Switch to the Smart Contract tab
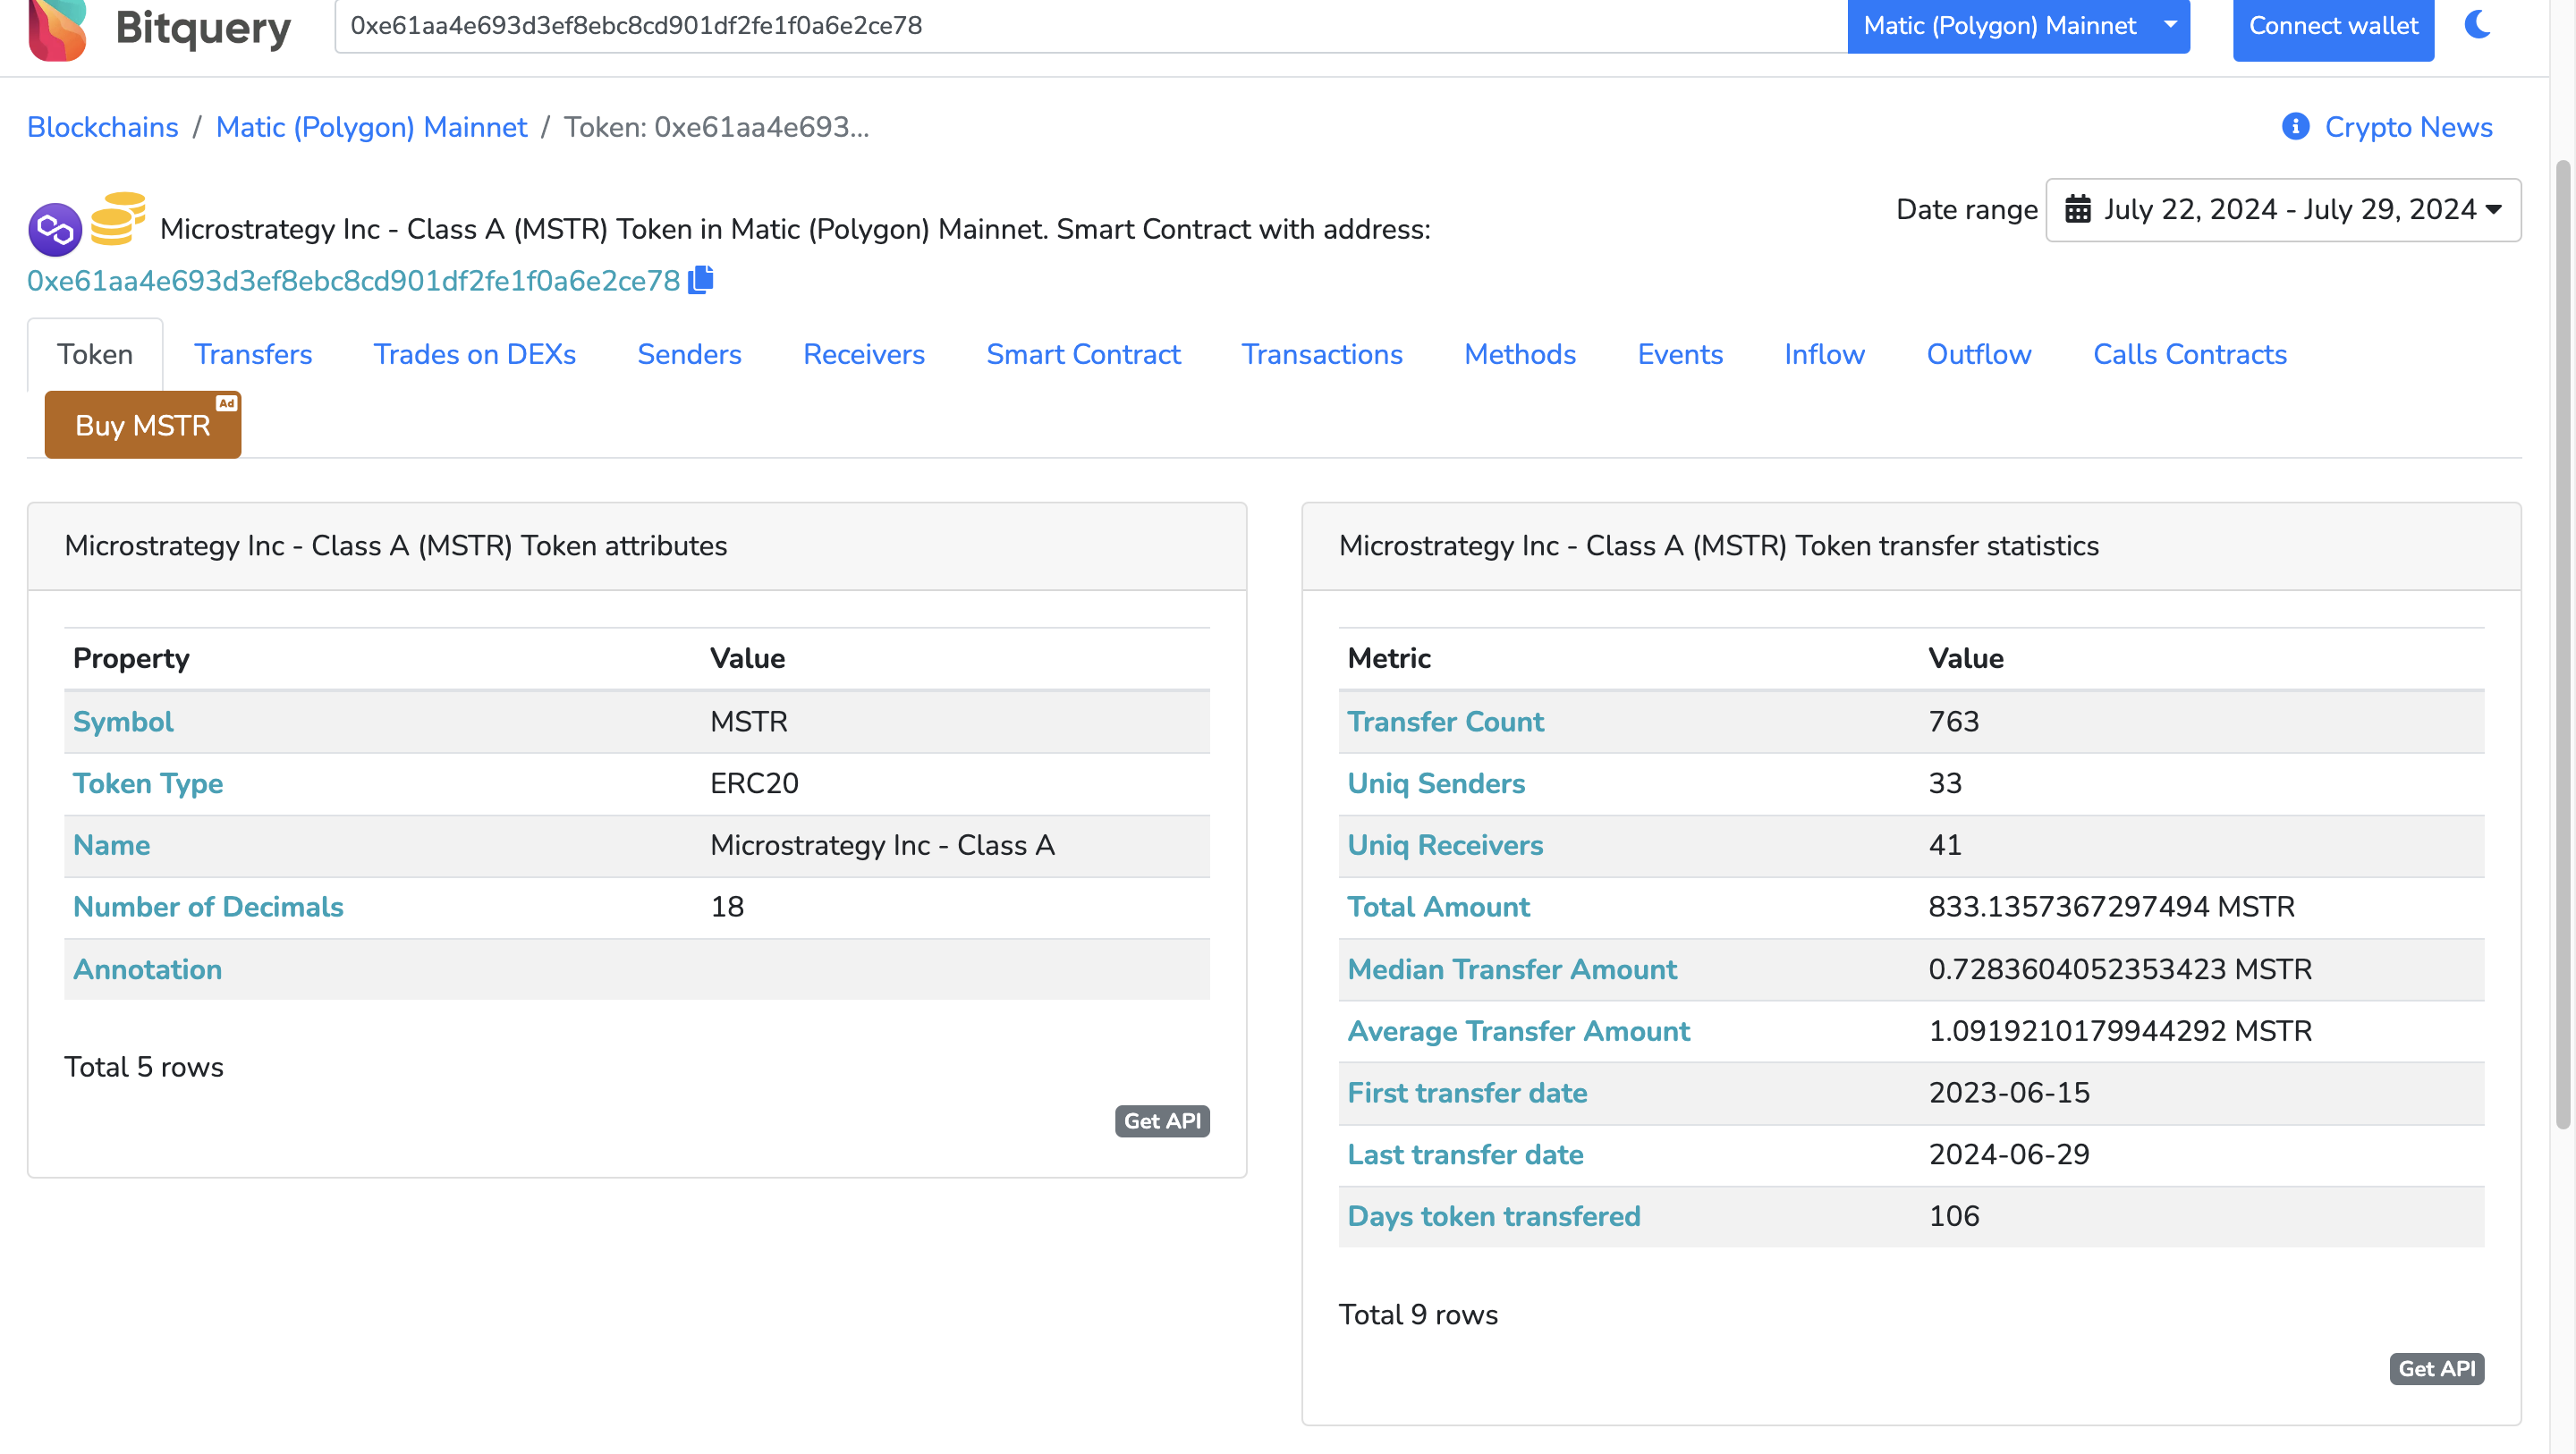 point(1083,354)
